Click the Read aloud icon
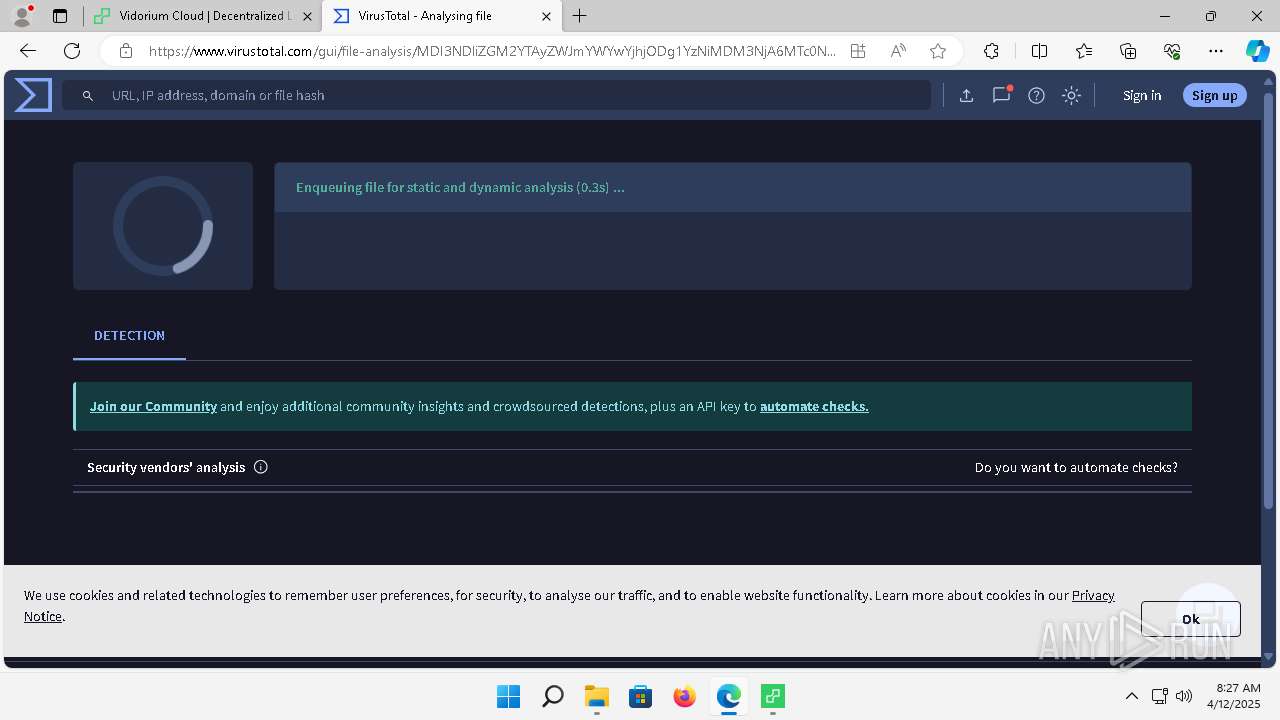Image resolution: width=1280 pixels, height=720 pixels. tap(898, 51)
